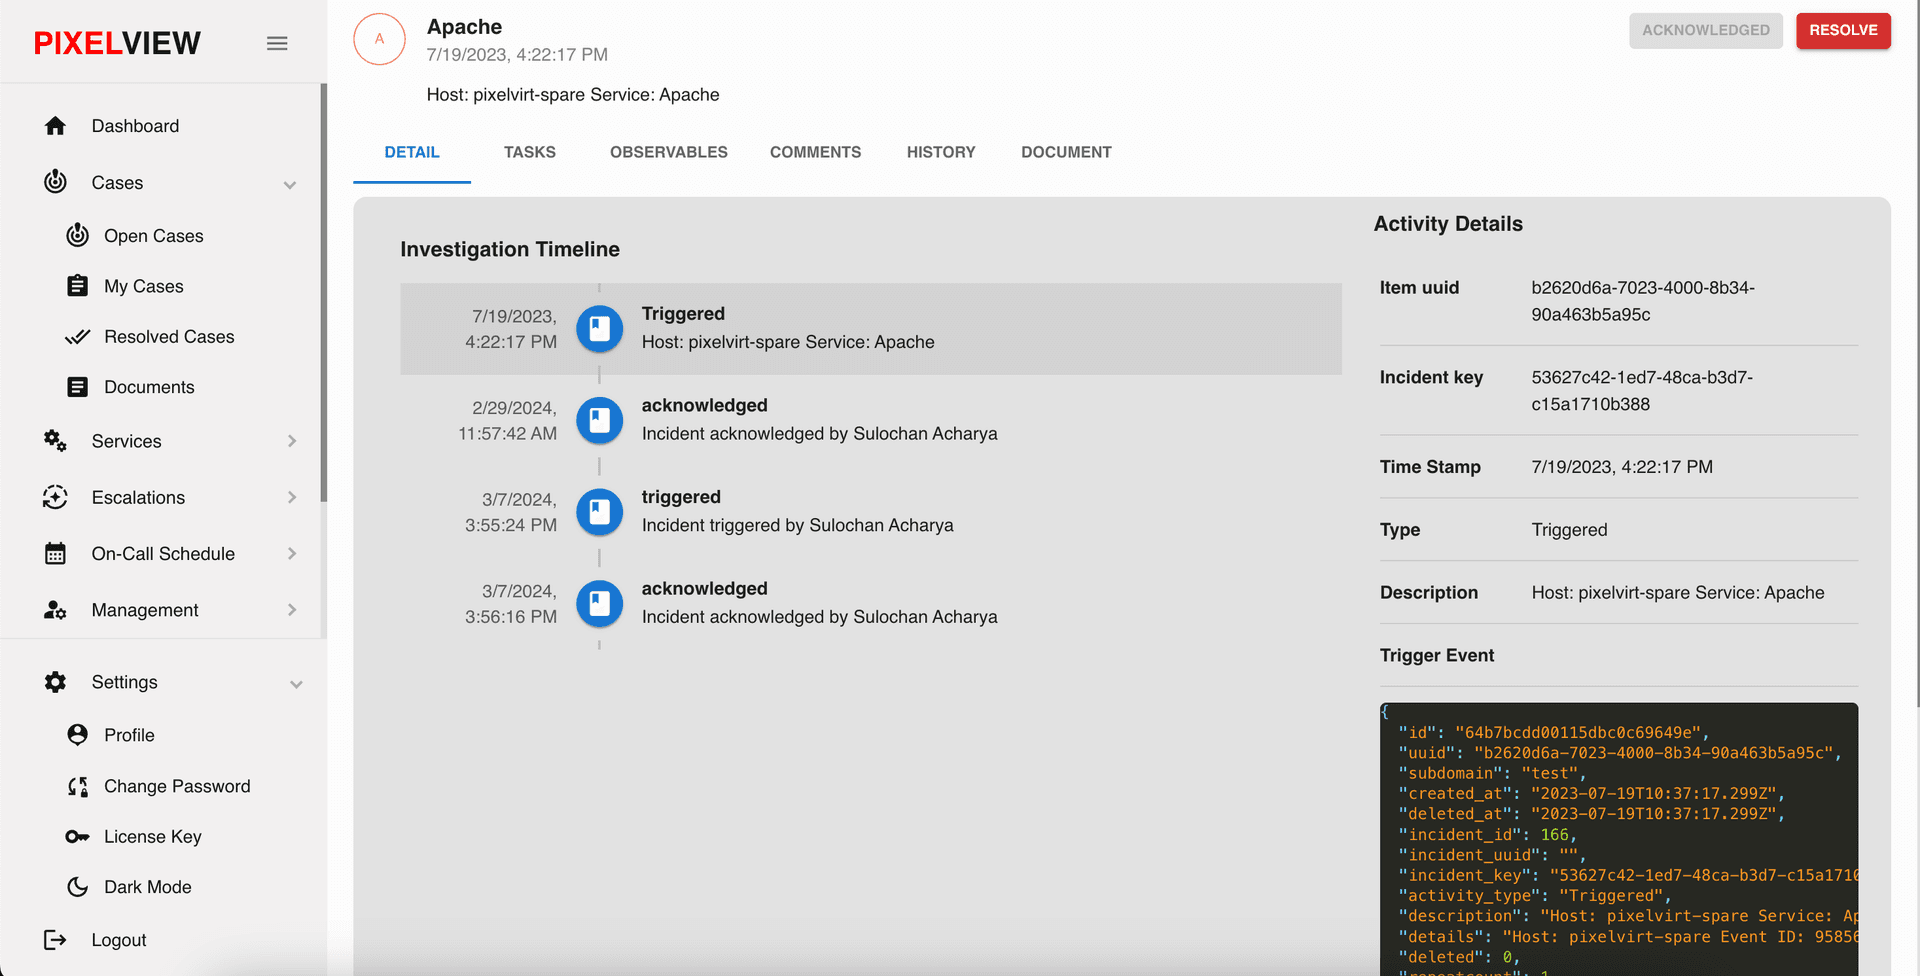This screenshot has height=976, width=1920.
Task: Open the Documents page label
Action: coord(149,387)
